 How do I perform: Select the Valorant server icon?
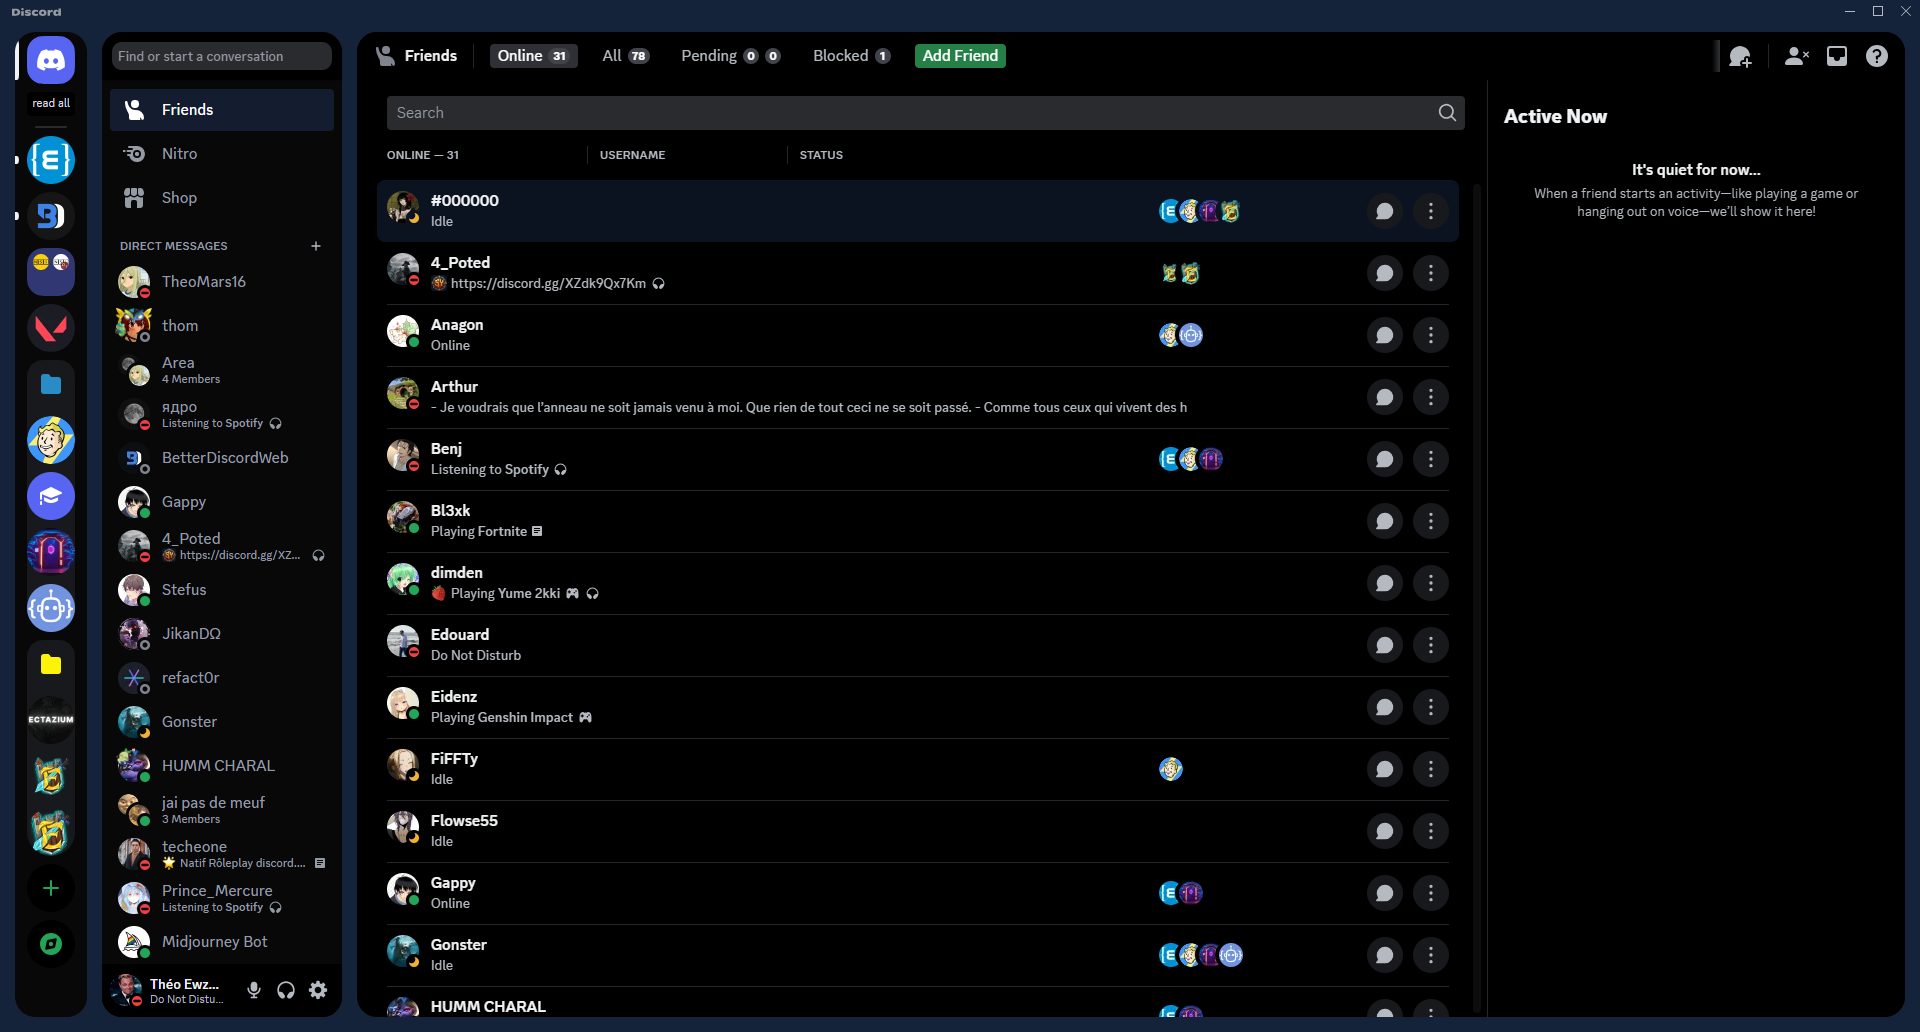[x=51, y=327]
